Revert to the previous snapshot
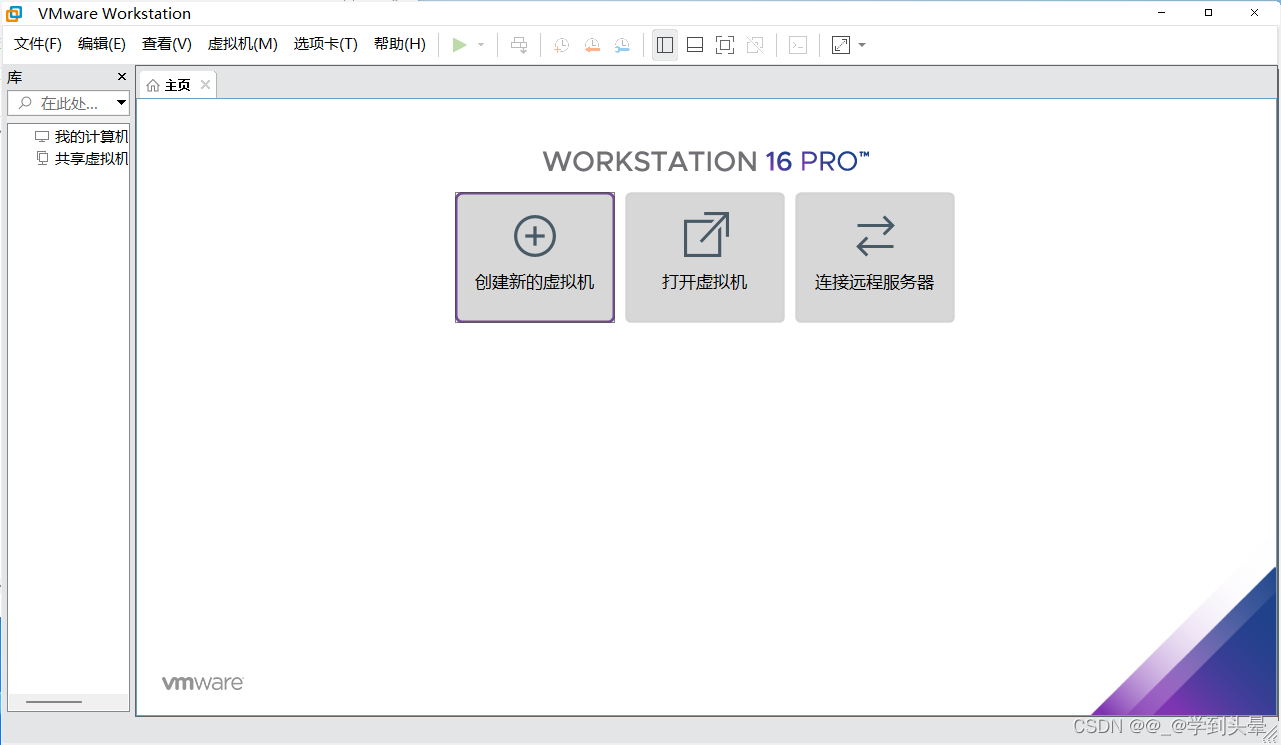This screenshot has width=1281, height=745. pyautogui.click(x=591, y=45)
